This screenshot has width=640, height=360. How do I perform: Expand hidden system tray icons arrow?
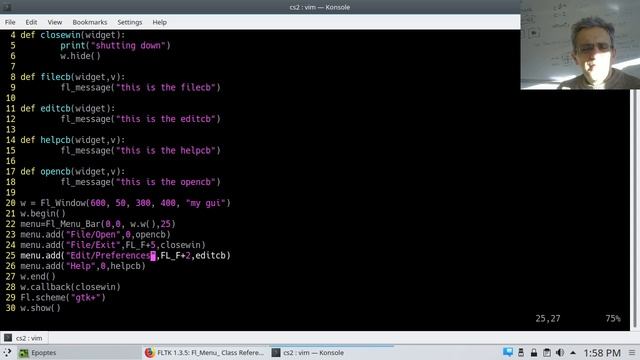pyautogui.click(x=573, y=353)
